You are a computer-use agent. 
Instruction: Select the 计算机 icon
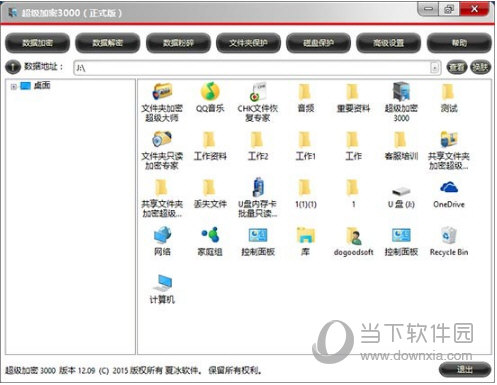(162, 289)
